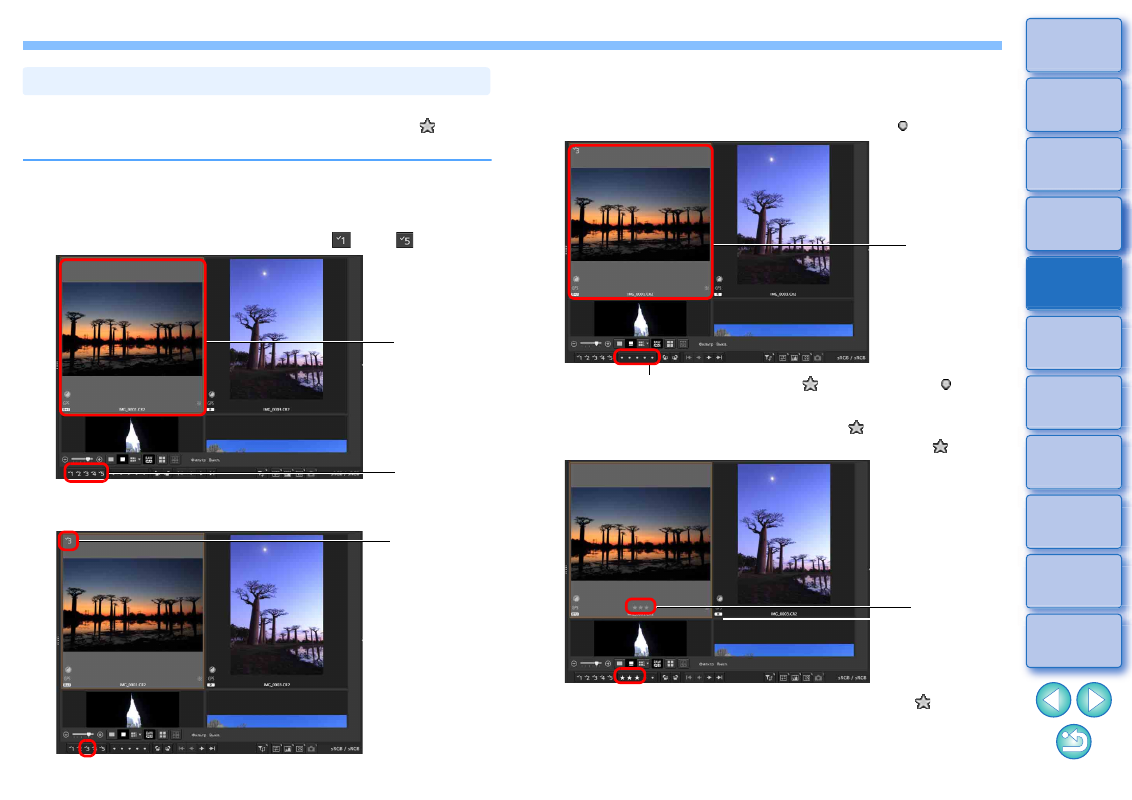
Task: Click rotate right icon in lower-left screenshot
Action: coord(167,749)
